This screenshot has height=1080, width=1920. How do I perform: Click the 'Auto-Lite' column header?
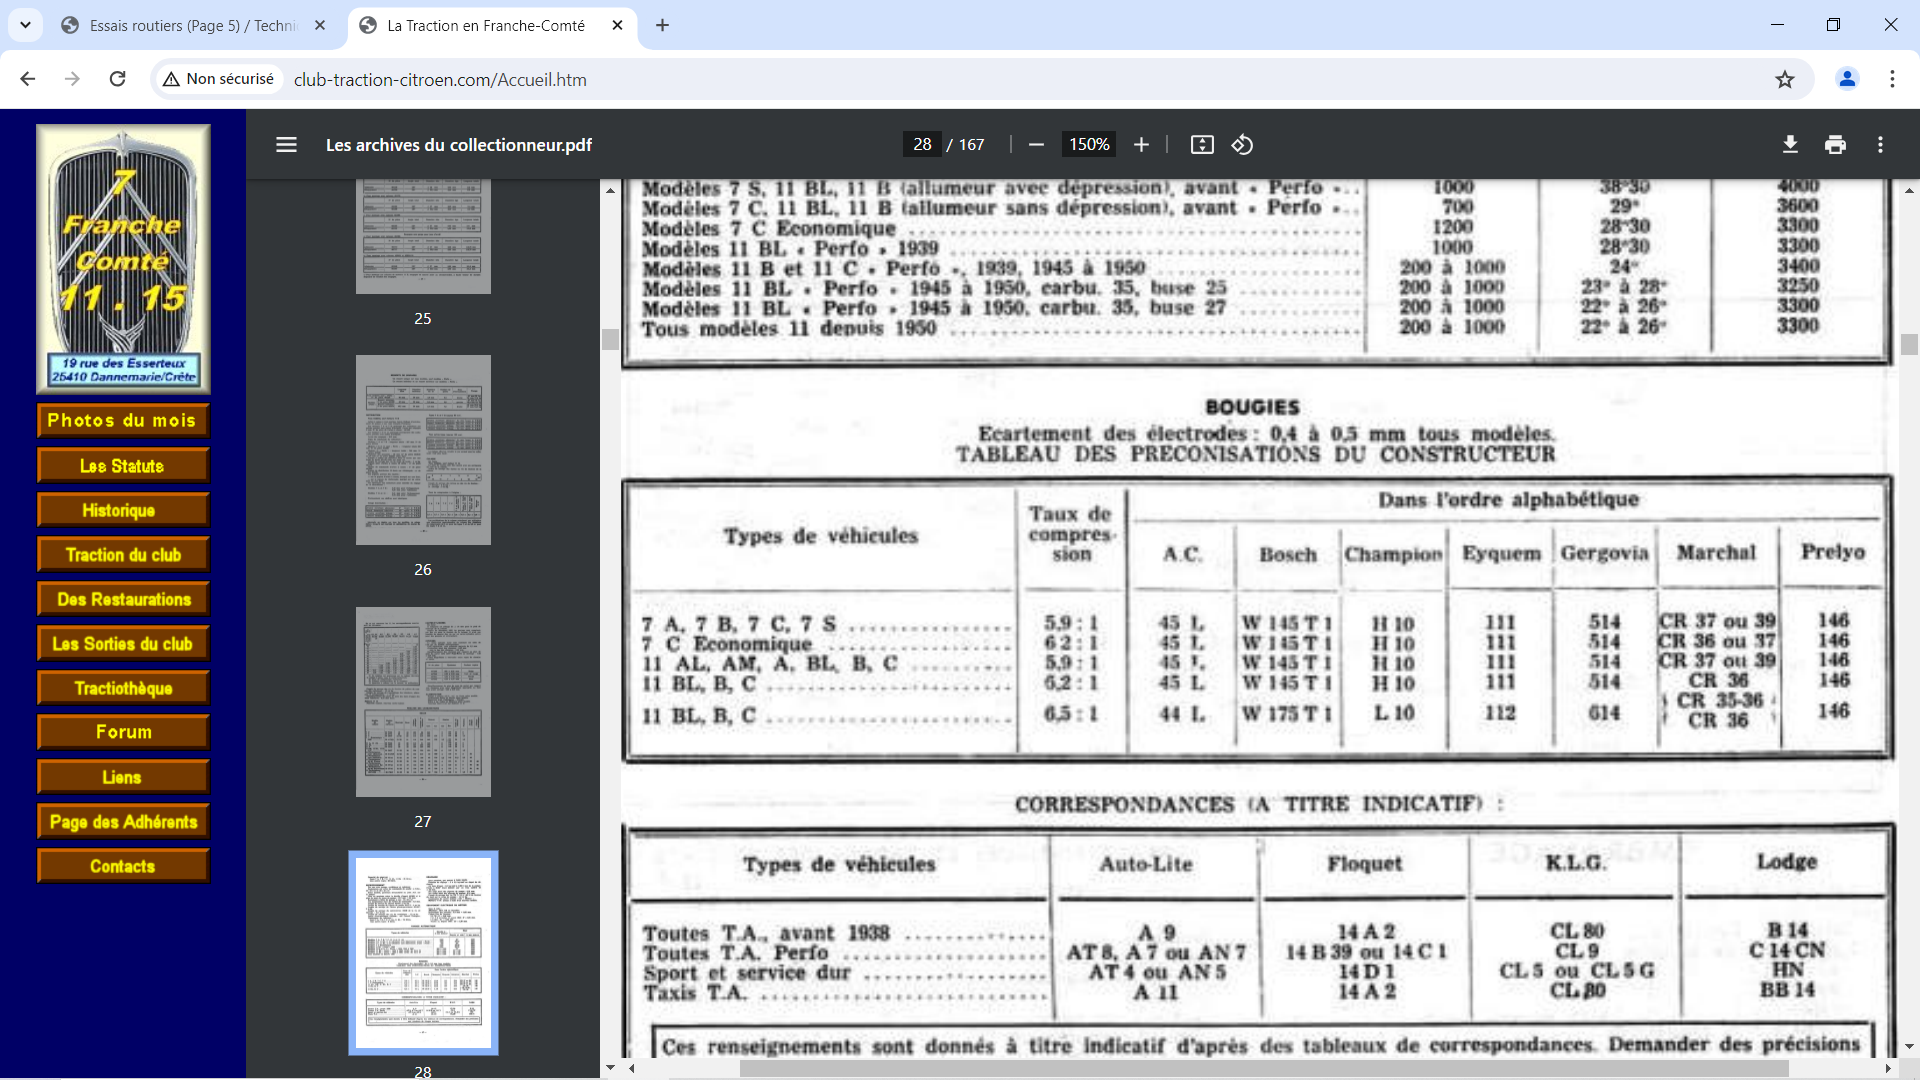click(1146, 864)
